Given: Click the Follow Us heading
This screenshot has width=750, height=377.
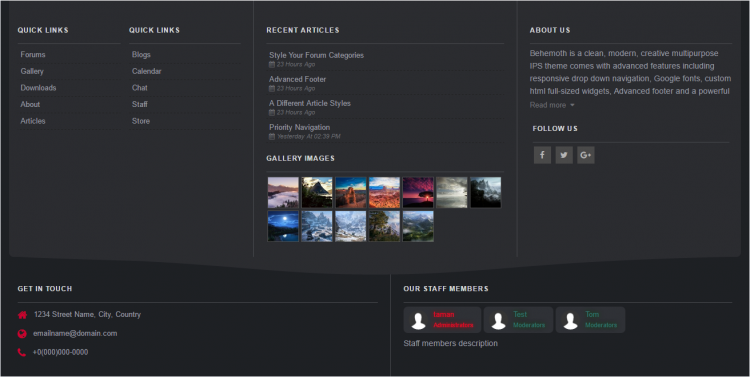Looking at the screenshot, I should [555, 129].
